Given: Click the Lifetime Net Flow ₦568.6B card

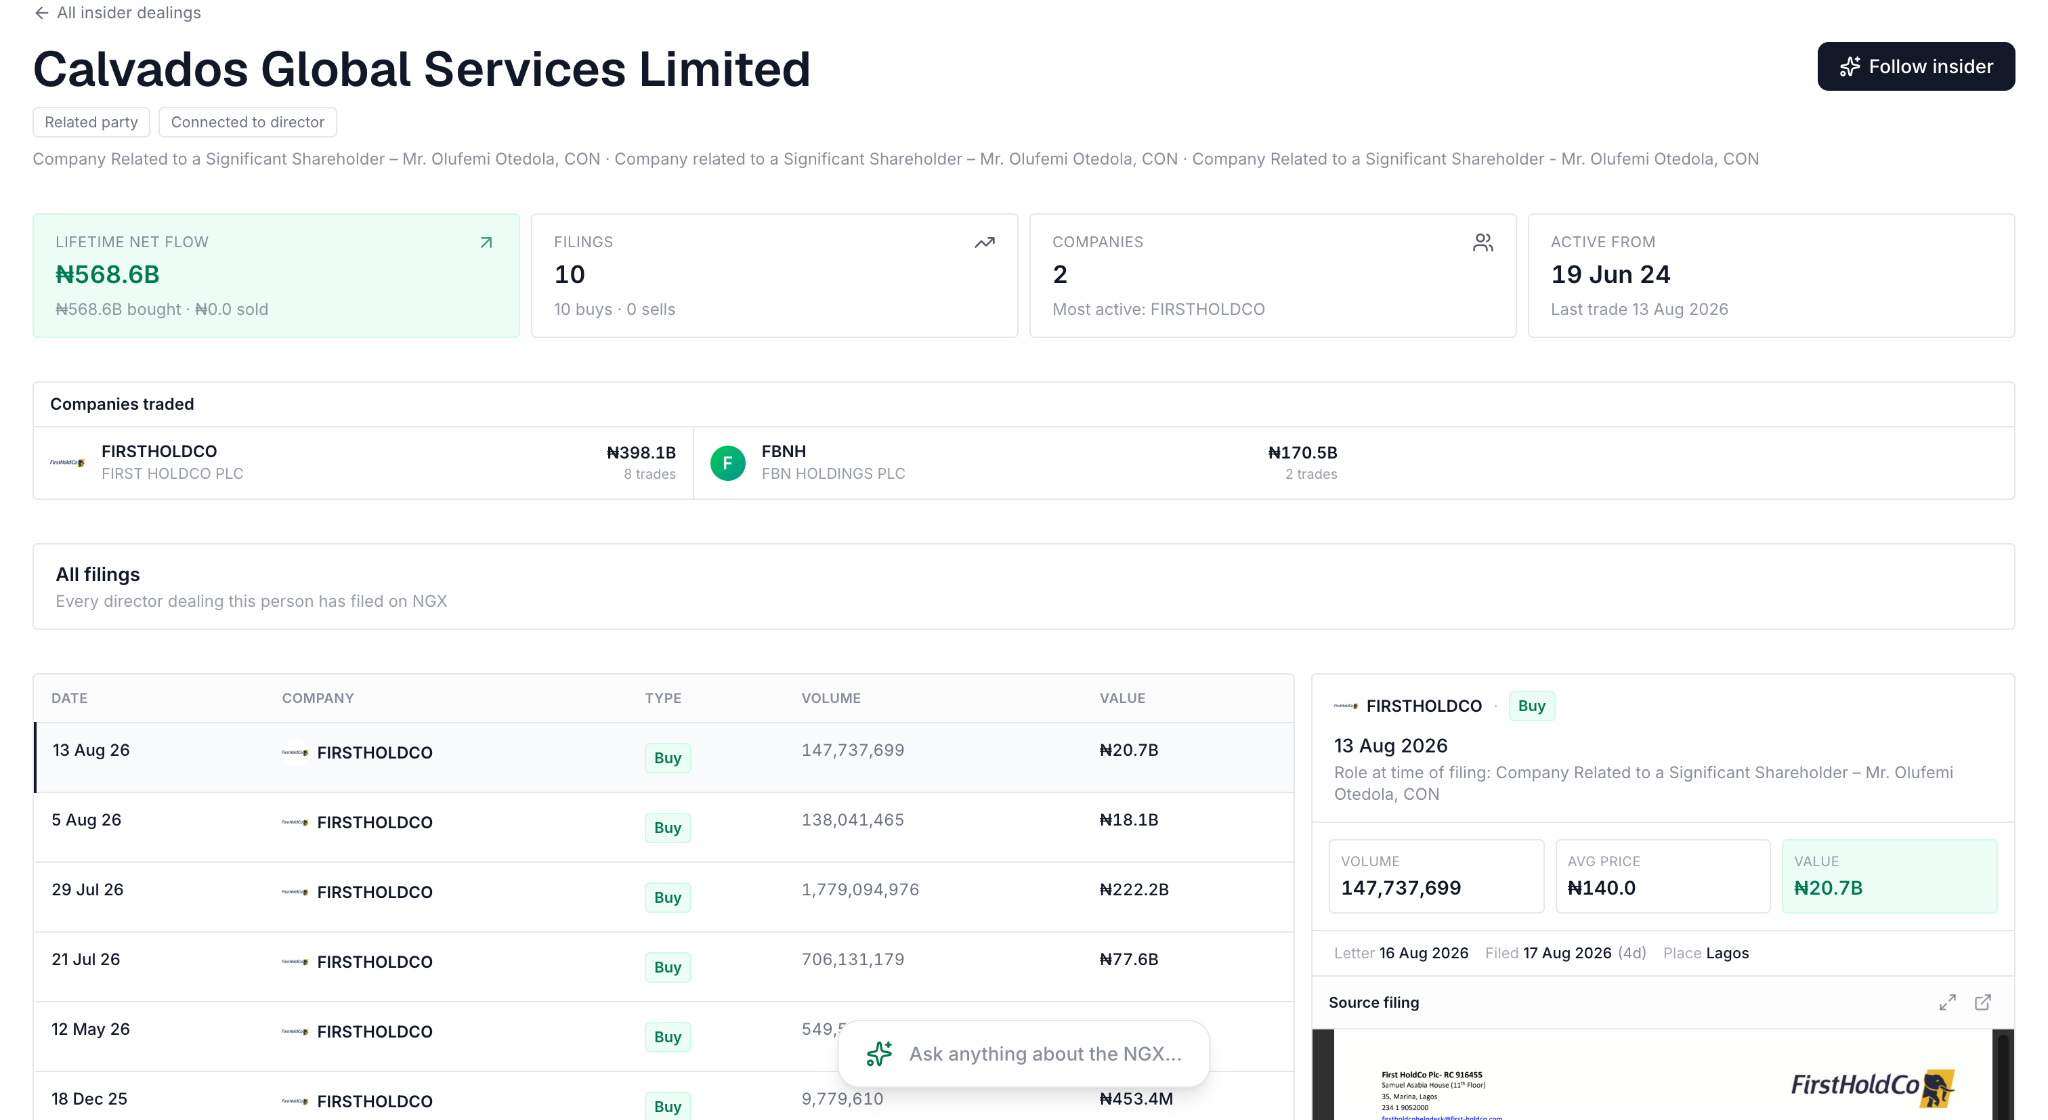Looking at the screenshot, I should 276,275.
